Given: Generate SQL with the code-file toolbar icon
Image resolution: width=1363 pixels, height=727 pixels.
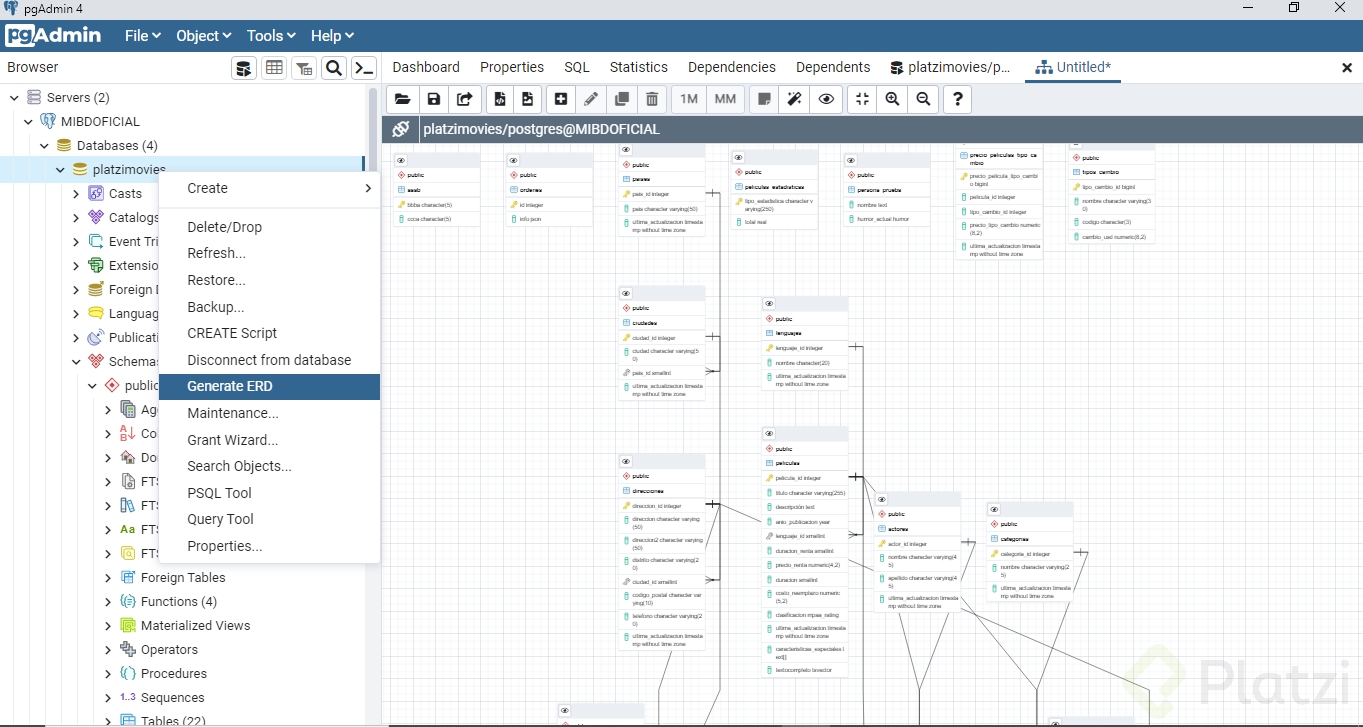Looking at the screenshot, I should [x=501, y=99].
